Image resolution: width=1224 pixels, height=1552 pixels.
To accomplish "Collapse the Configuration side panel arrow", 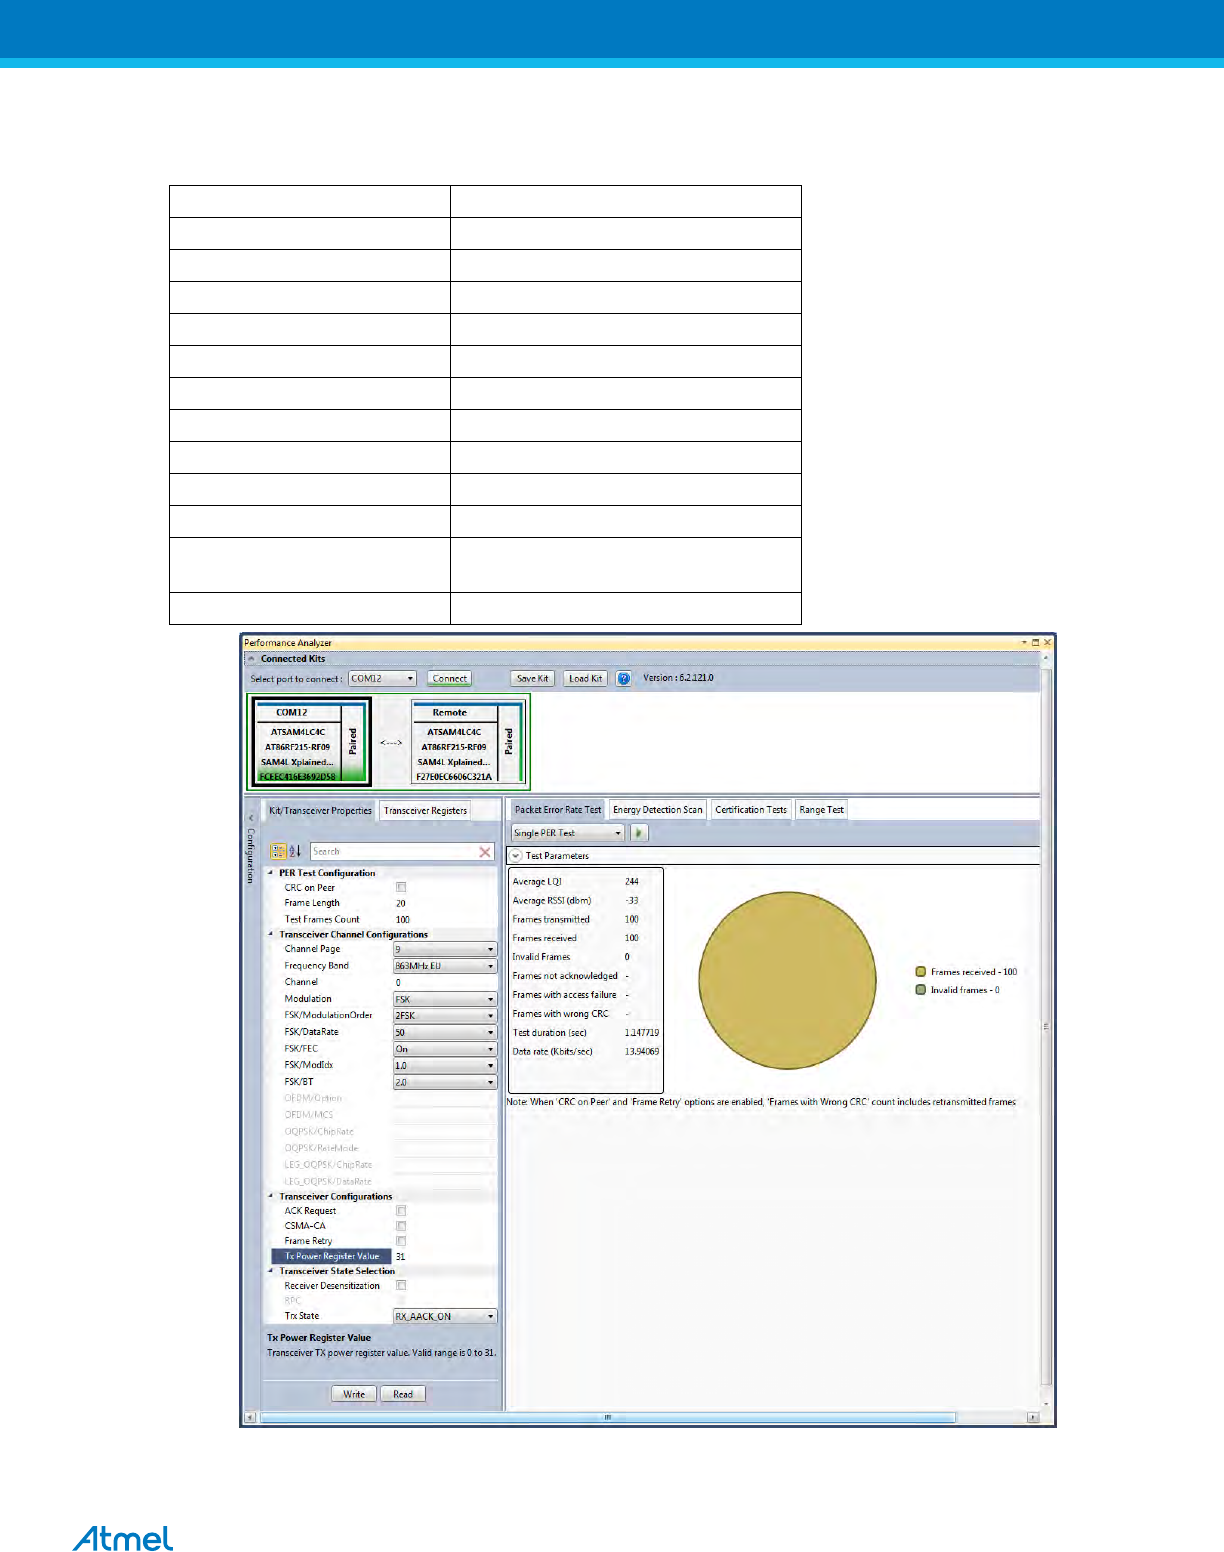I will click(251, 817).
